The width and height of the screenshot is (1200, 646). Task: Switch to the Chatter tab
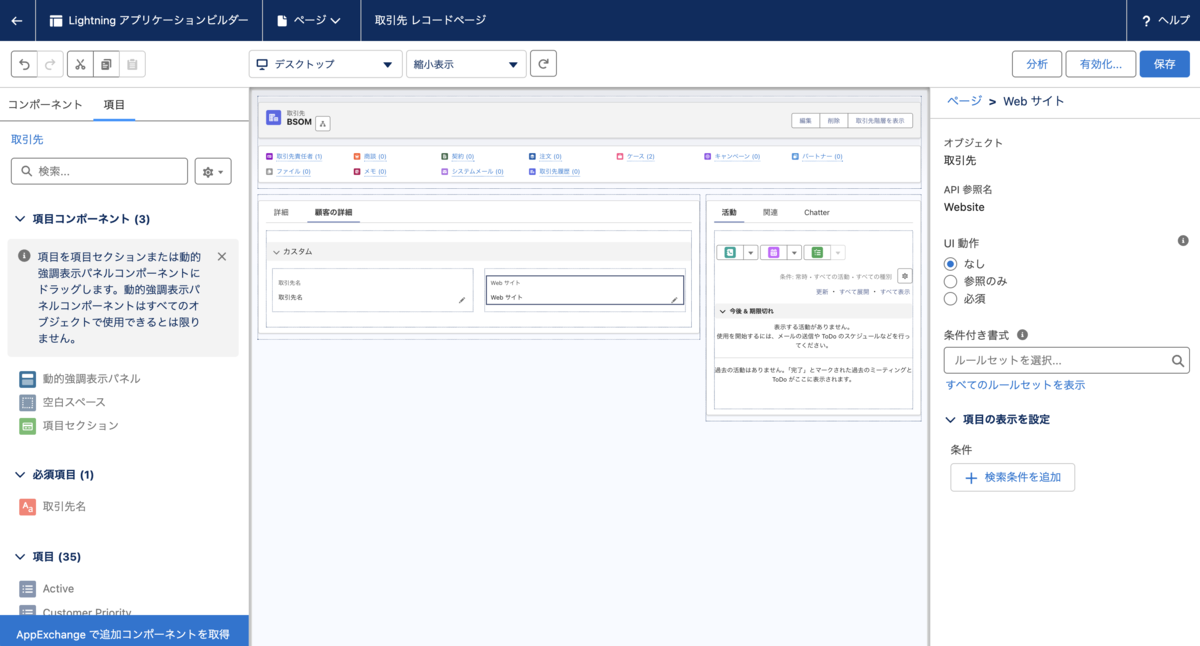point(817,212)
